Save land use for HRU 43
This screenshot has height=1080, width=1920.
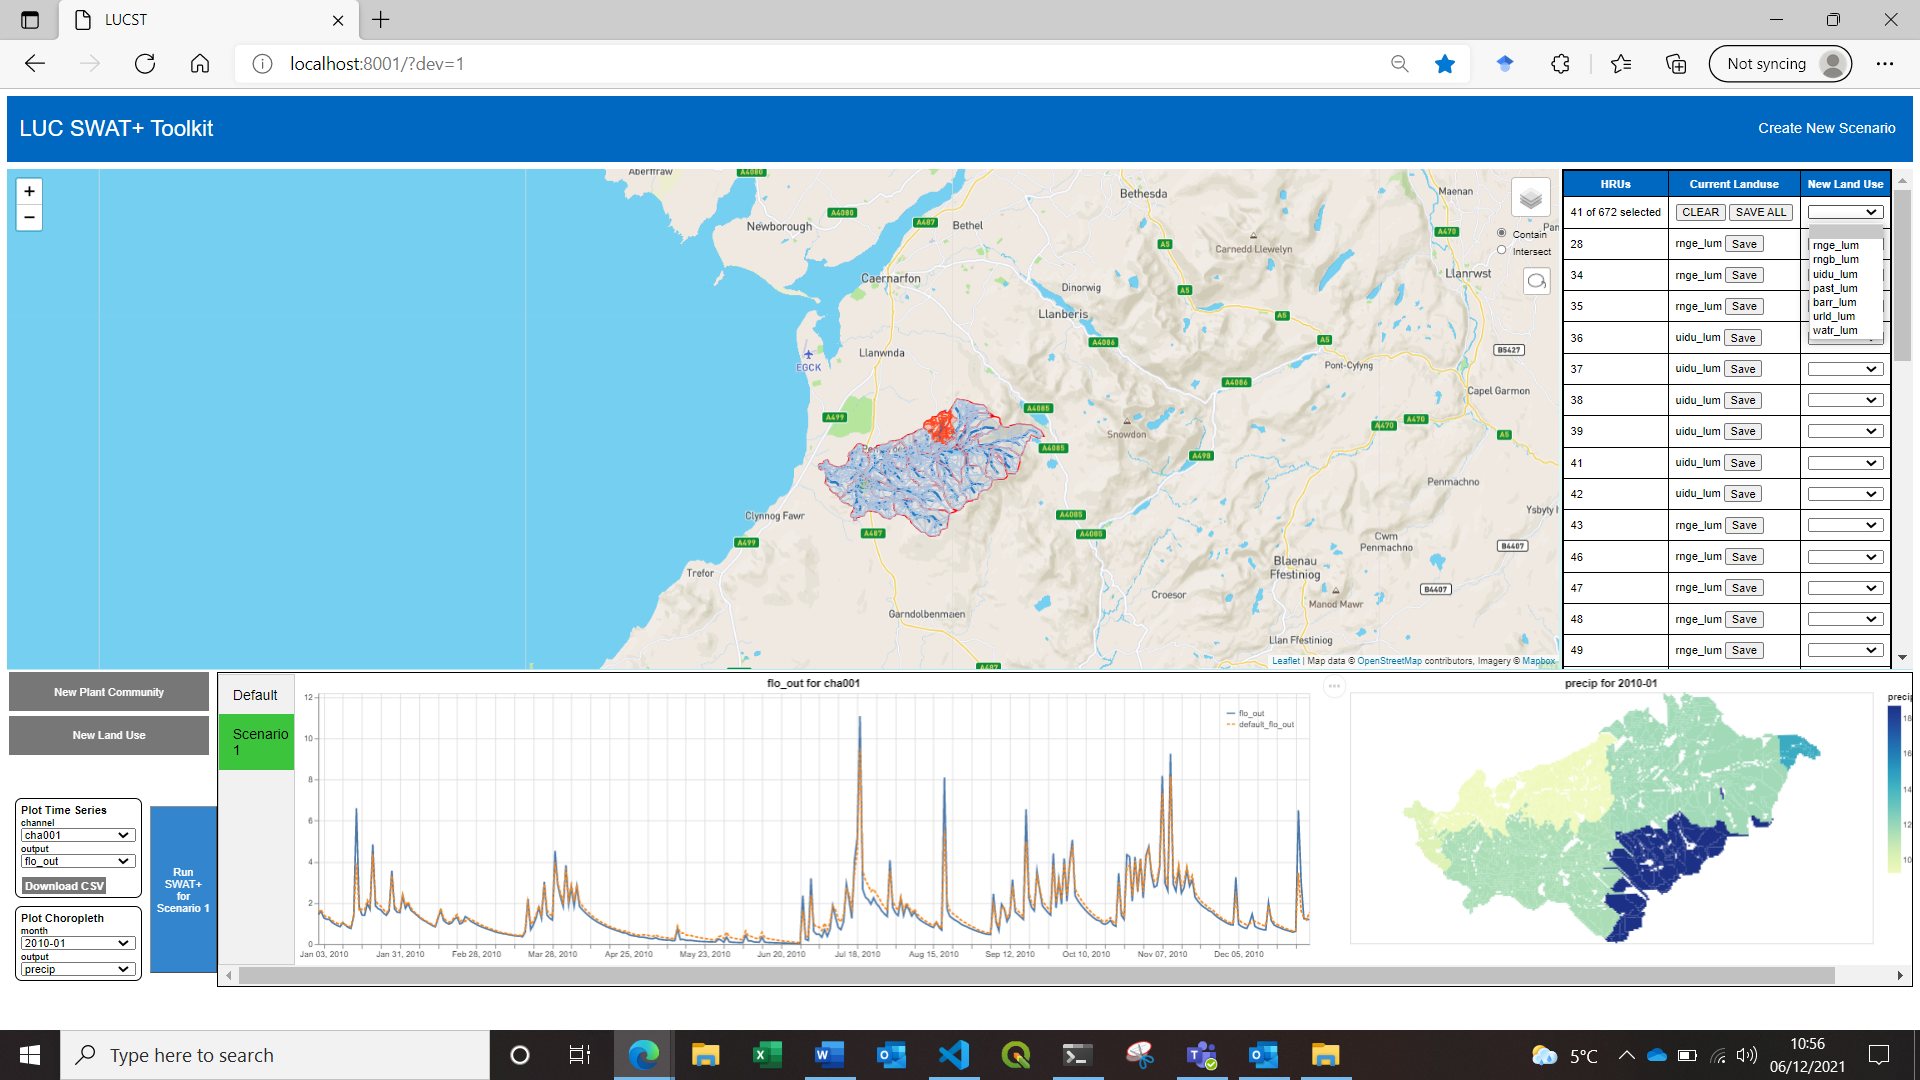point(1744,525)
